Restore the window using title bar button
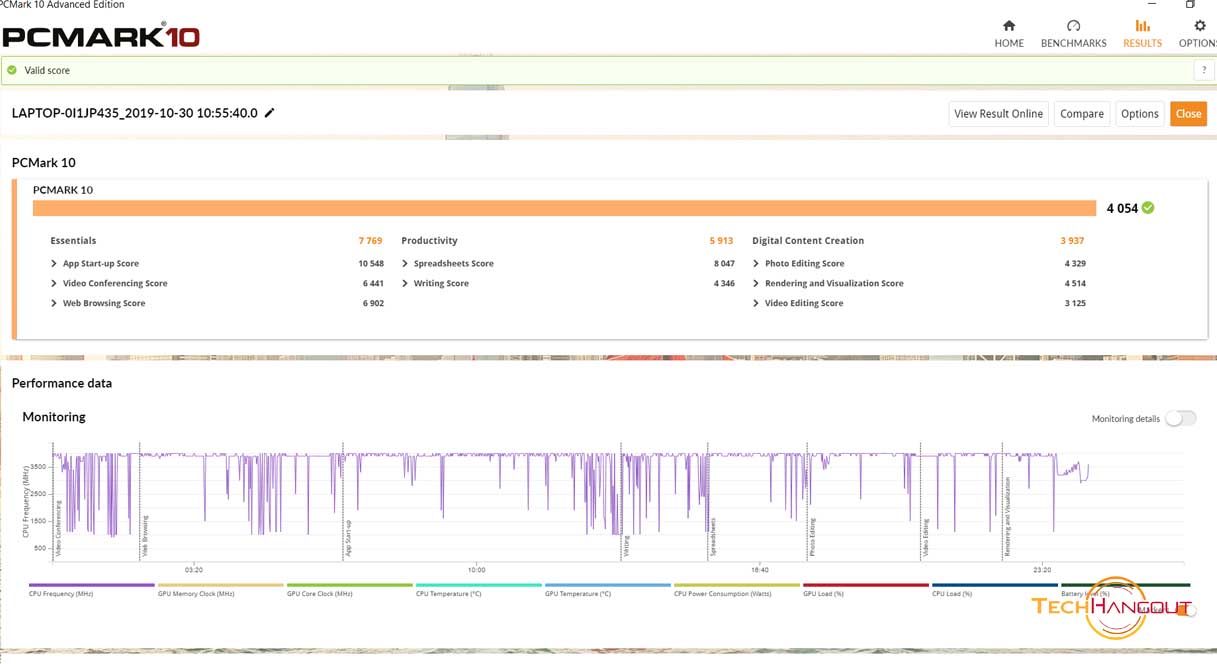 pos(1189,4)
